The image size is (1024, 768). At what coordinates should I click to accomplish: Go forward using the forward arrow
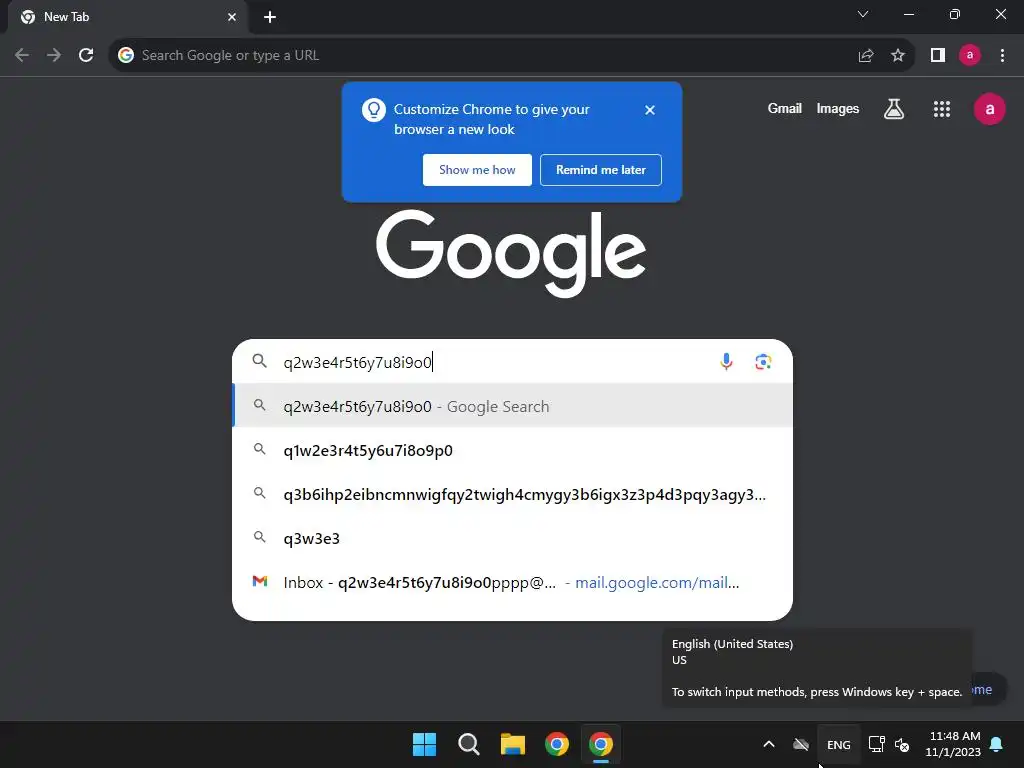(54, 56)
